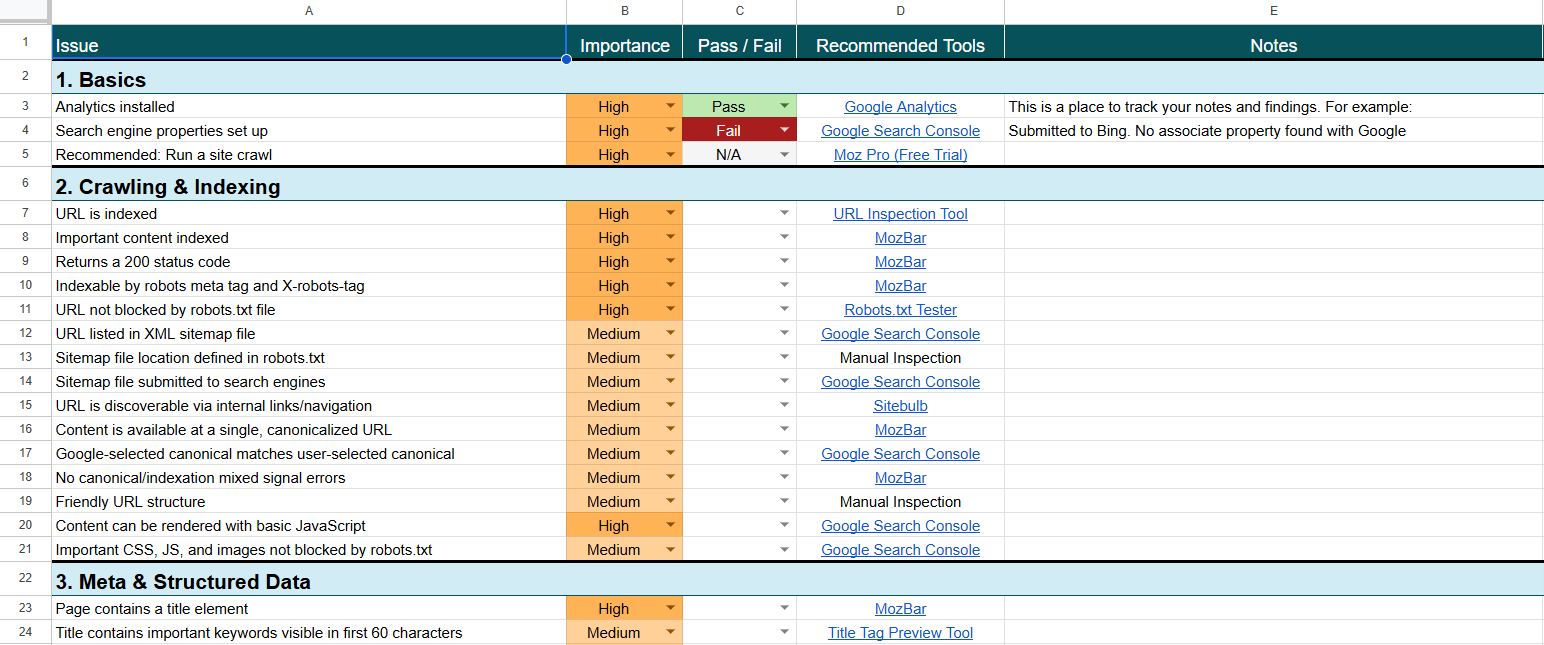Click note 'This is a place to track your notes'

[x=1210, y=106]
